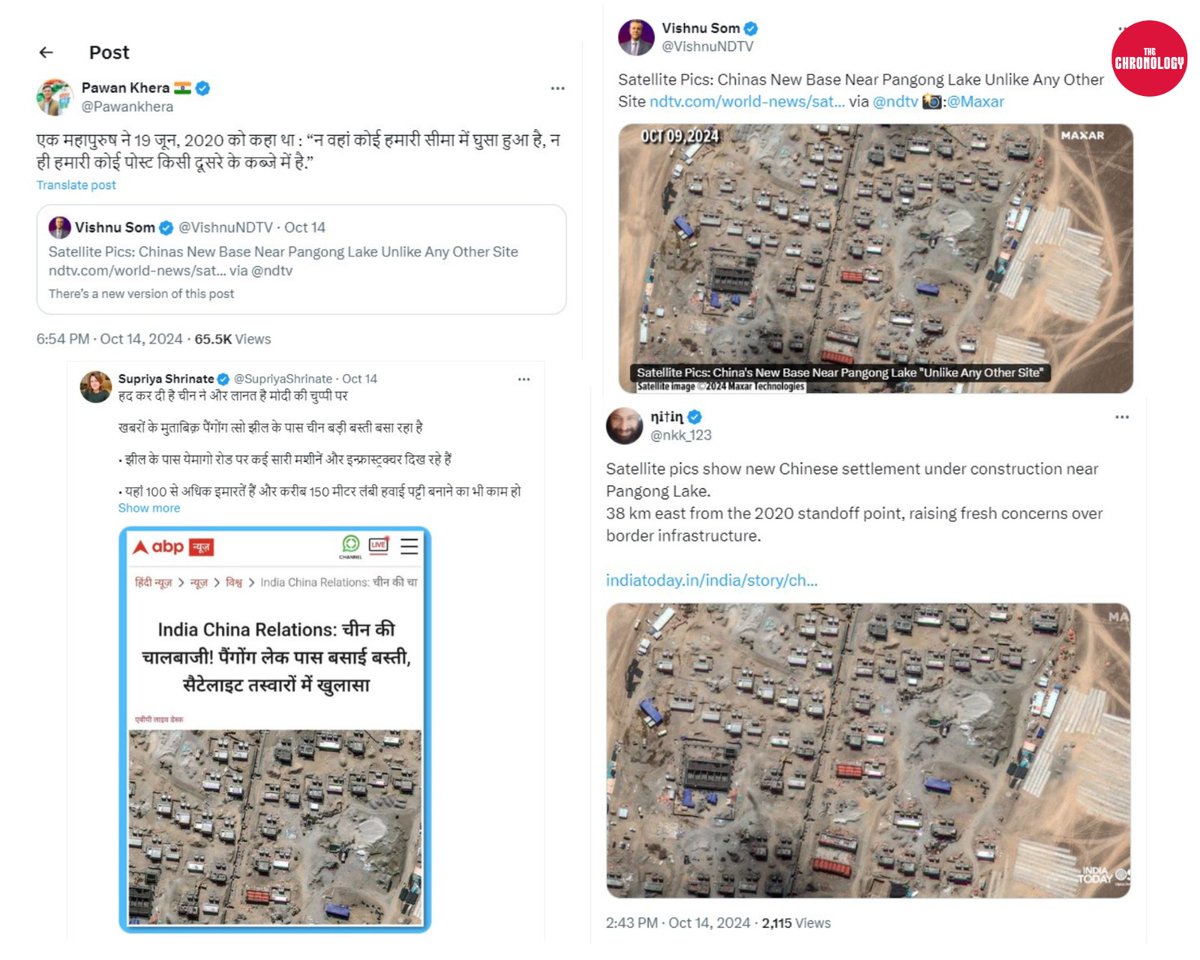Click the @Maxar mention
This screenshot has height=960, width=1200.
tap(975, 101)
